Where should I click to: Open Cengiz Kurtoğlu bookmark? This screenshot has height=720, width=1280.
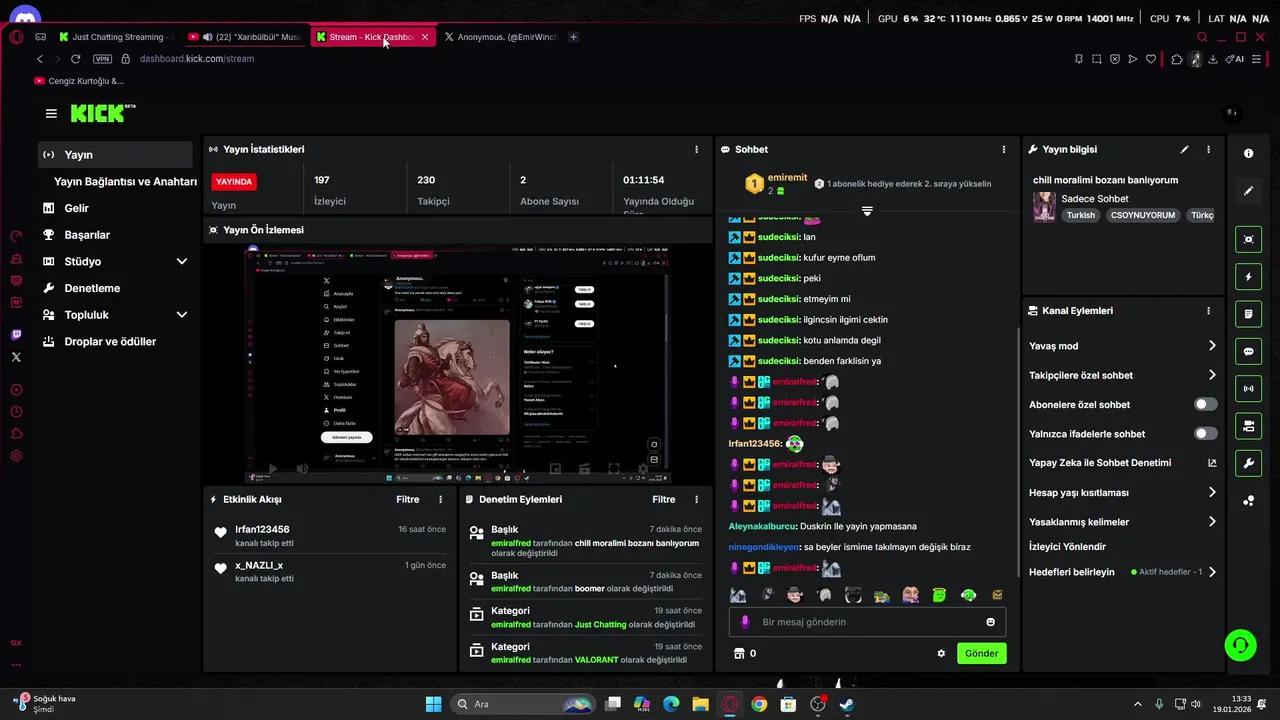click(x=79, y=81)
